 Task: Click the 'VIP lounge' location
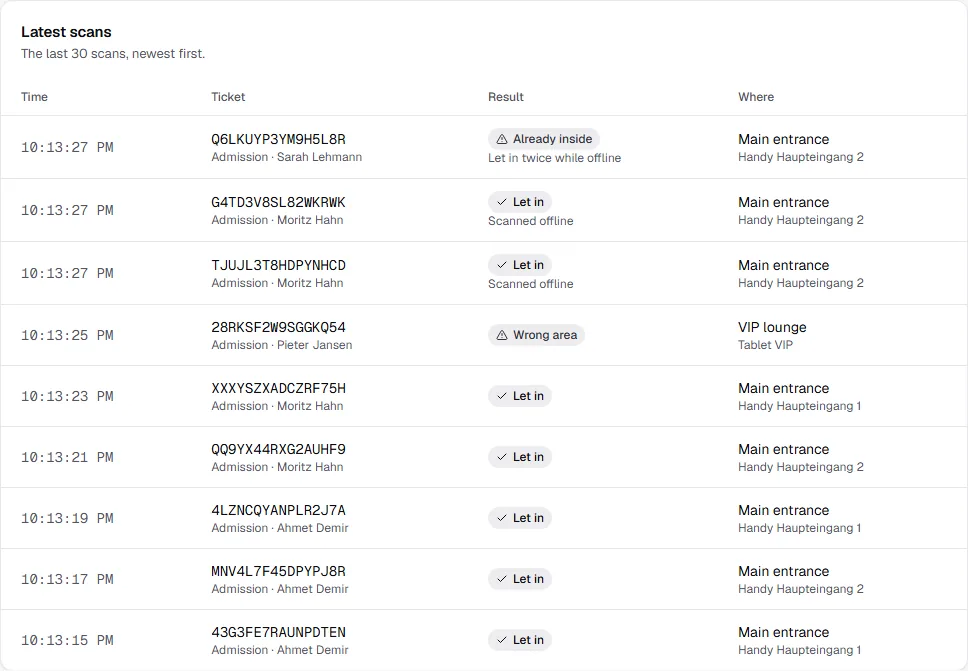[772, 327]
